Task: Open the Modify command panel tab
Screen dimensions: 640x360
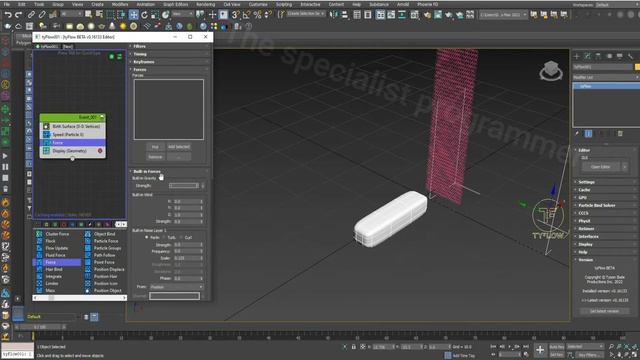Action: [x=587, y=56]
